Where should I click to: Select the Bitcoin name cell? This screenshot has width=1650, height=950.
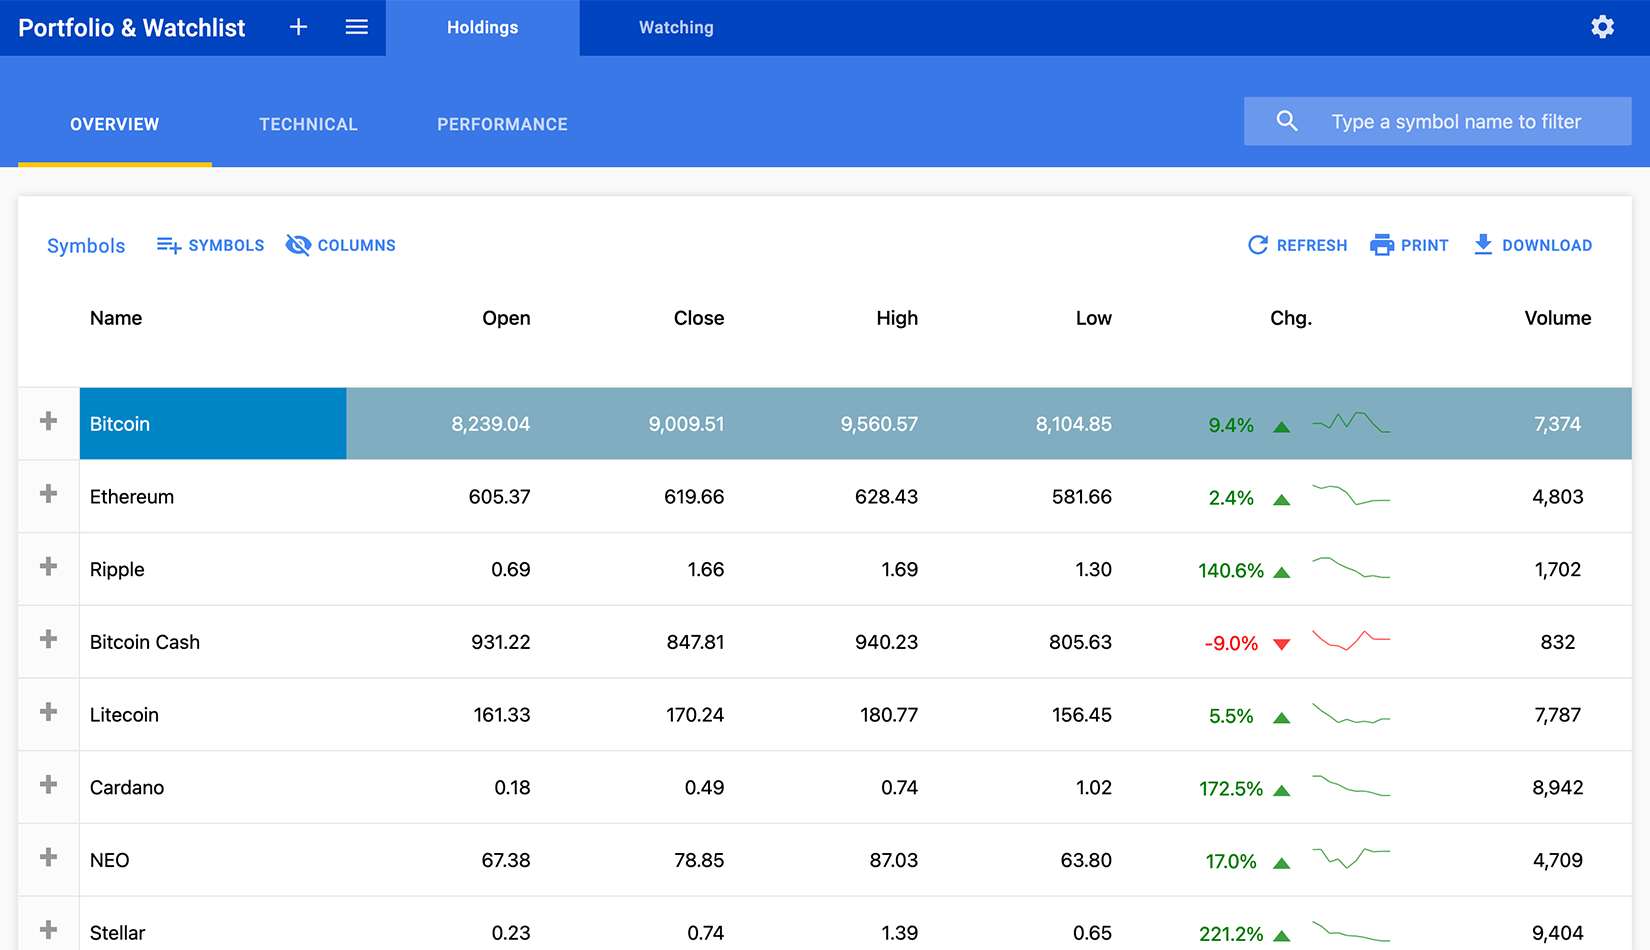(x=213, y=423)
